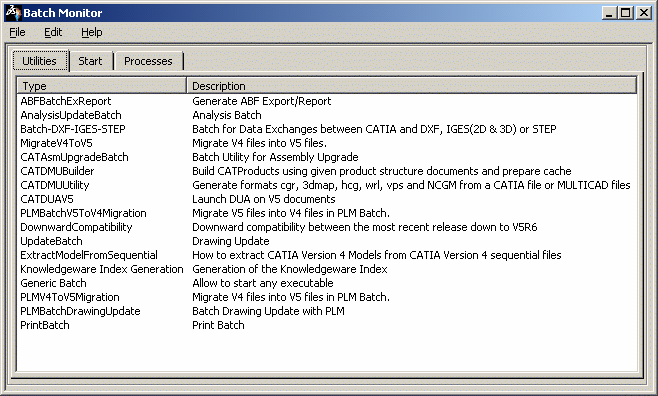This screenshot has height=396, width=658.
Task: Select the Generic Batch entry
Action: [53, 283]
